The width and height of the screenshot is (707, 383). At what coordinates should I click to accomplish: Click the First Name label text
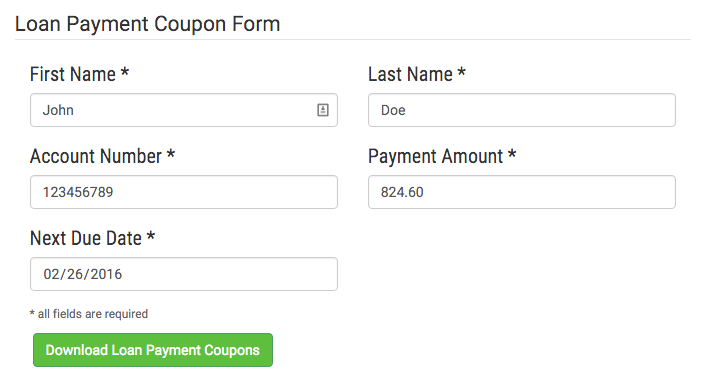73,74
